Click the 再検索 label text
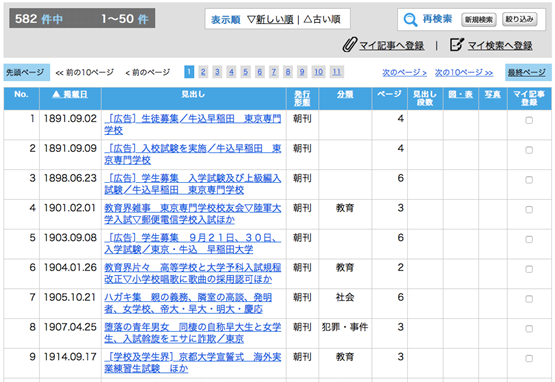Image resolution: width=555 pixels, height=382 pixels. [437, 19]
